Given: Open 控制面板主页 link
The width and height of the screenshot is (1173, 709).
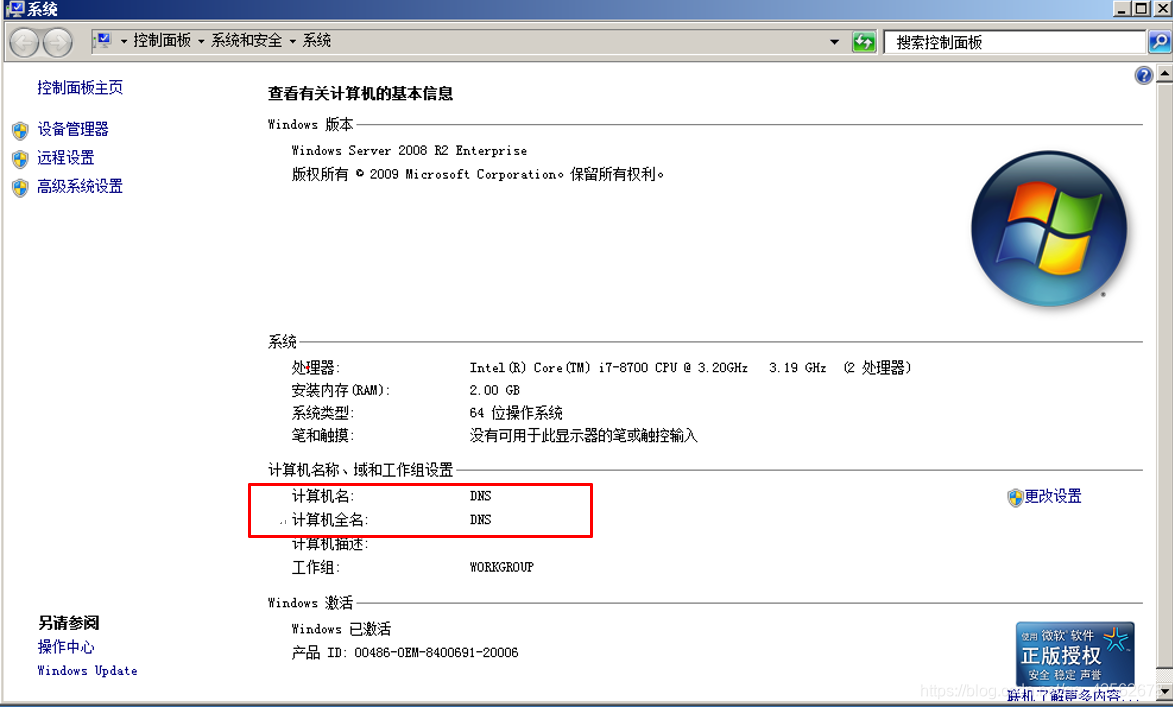Looking at the screenshot, I should tap(80, 88).
